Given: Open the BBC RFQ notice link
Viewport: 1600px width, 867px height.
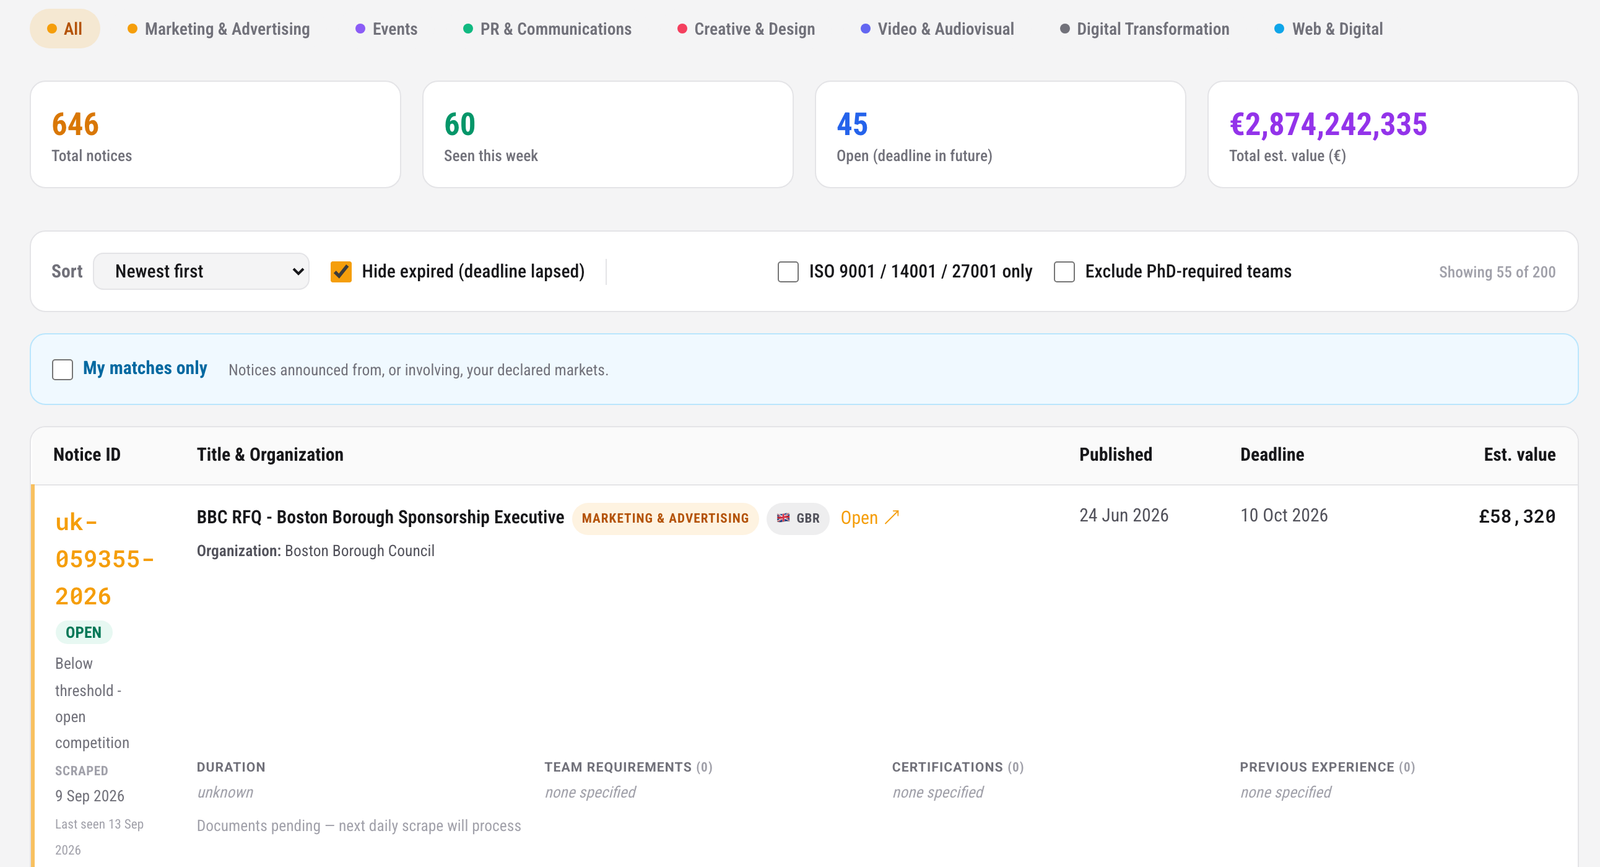Looking at the screenshot, I should pyautogui.click(x=870, y=517).
